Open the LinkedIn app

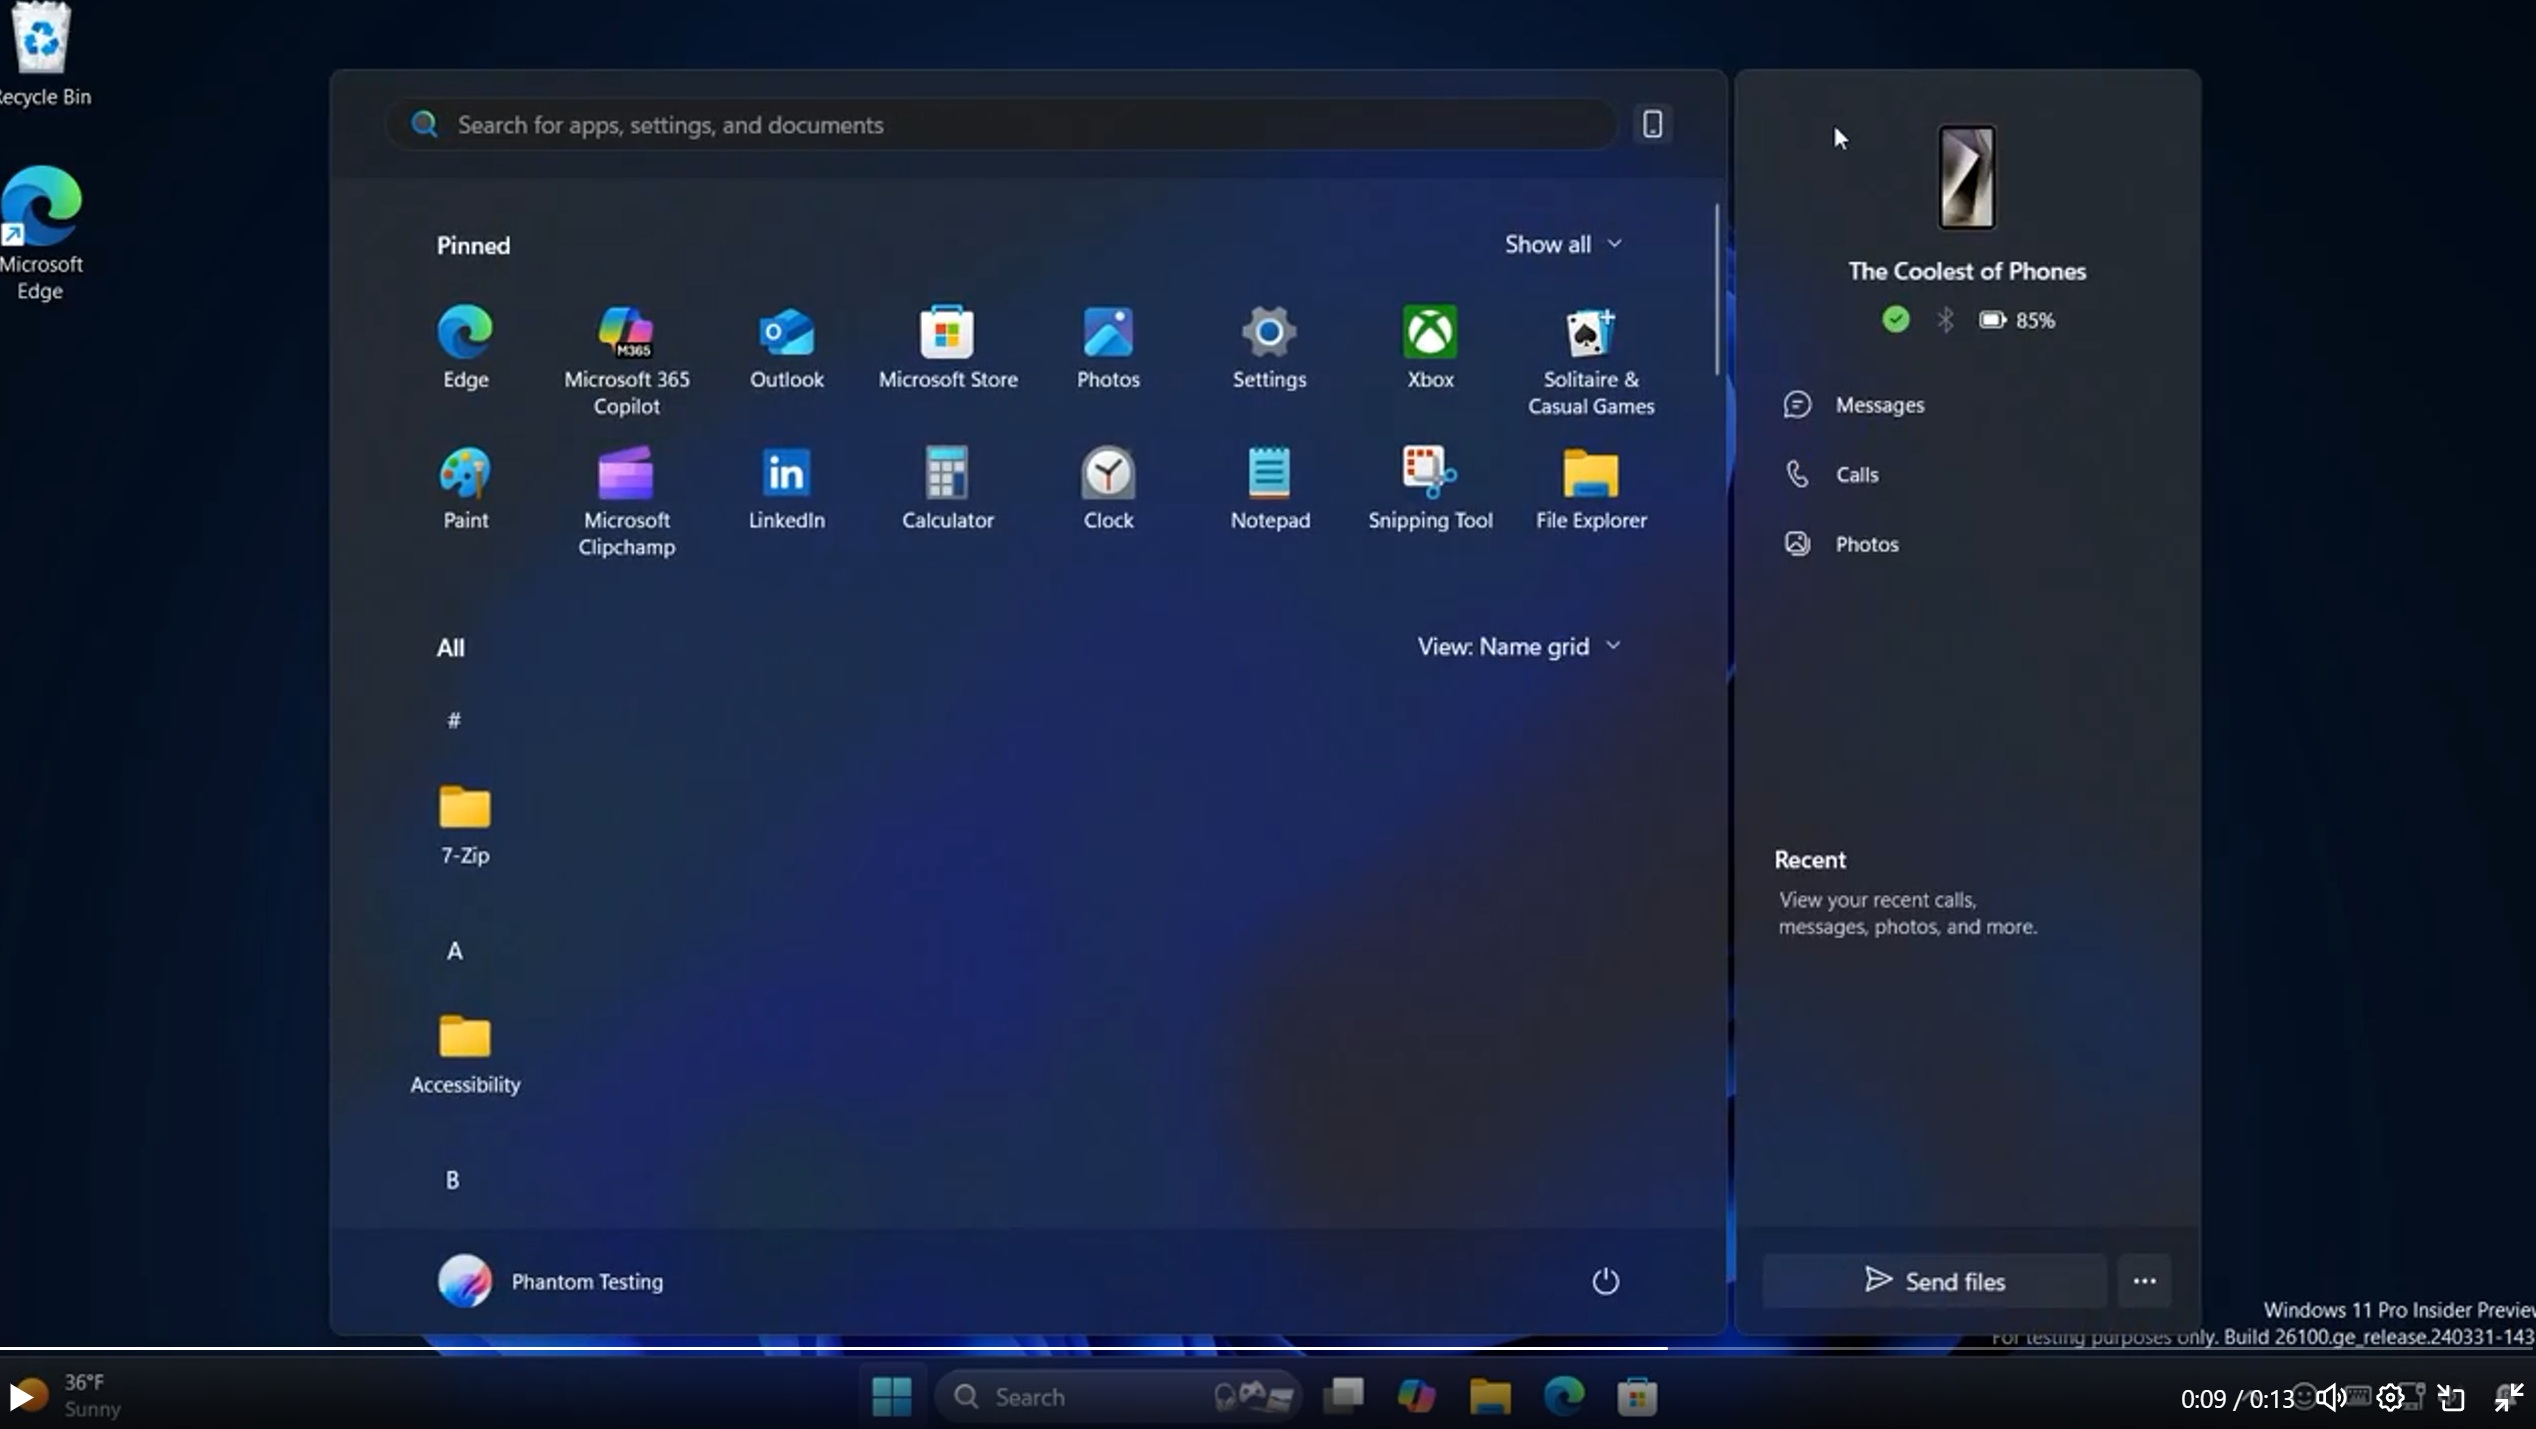click(x=787, y=488)
